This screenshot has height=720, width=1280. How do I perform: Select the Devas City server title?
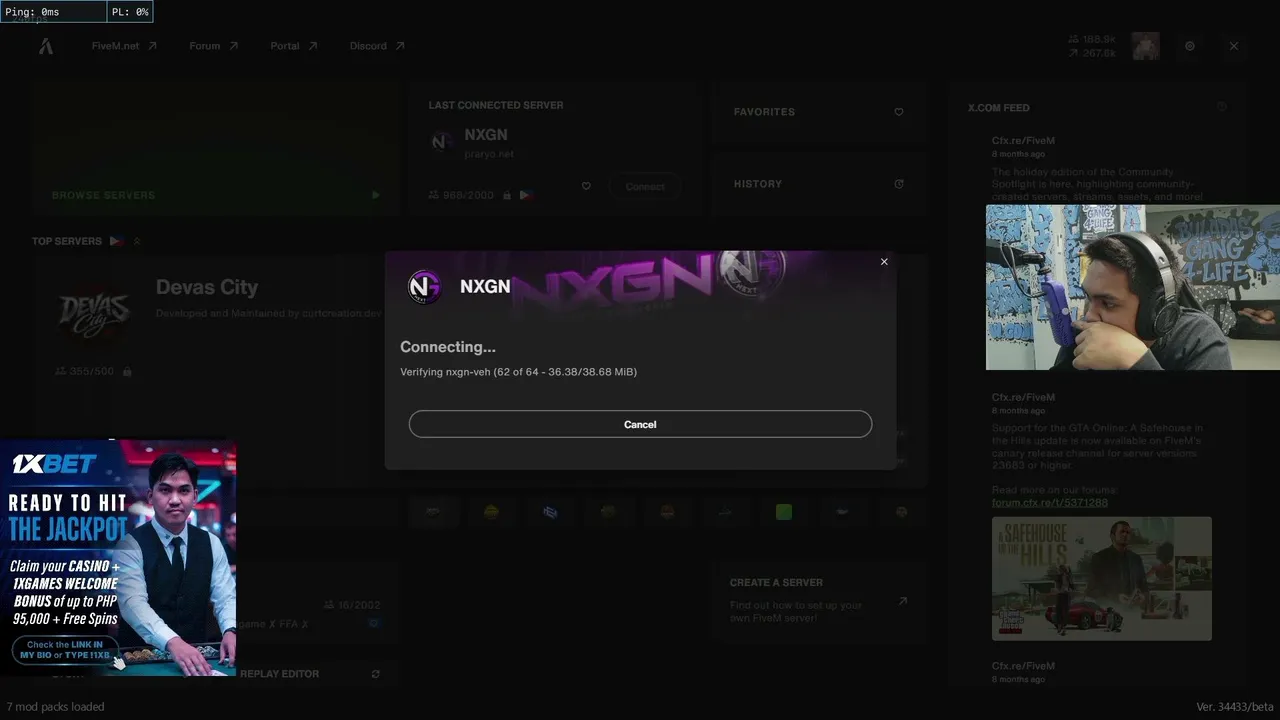(x=207, y=287)
